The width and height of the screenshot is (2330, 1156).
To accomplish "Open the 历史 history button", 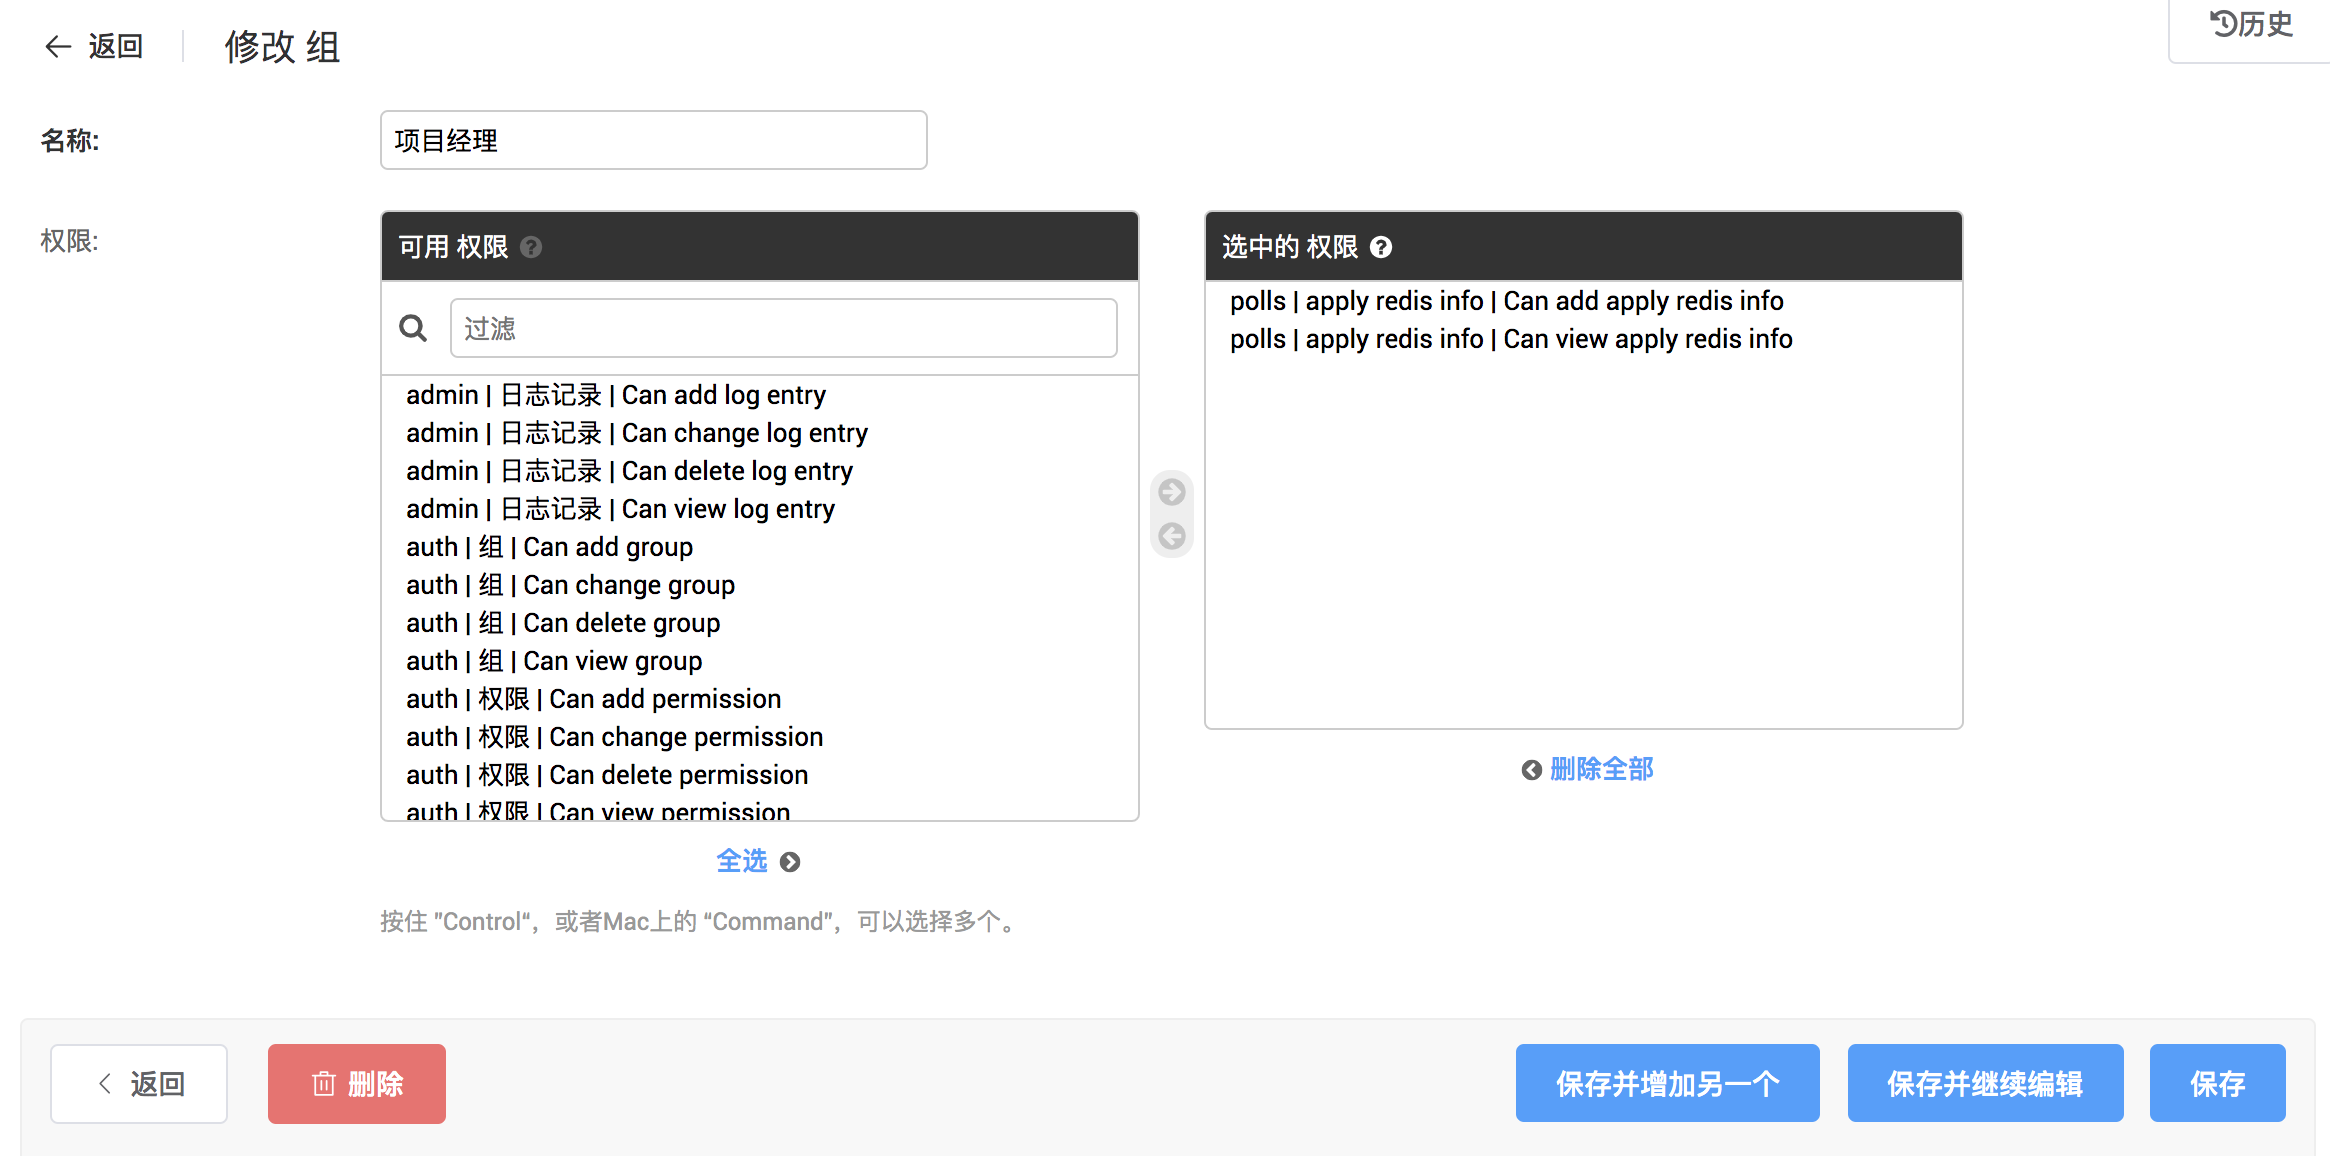I will point(2251,24).
